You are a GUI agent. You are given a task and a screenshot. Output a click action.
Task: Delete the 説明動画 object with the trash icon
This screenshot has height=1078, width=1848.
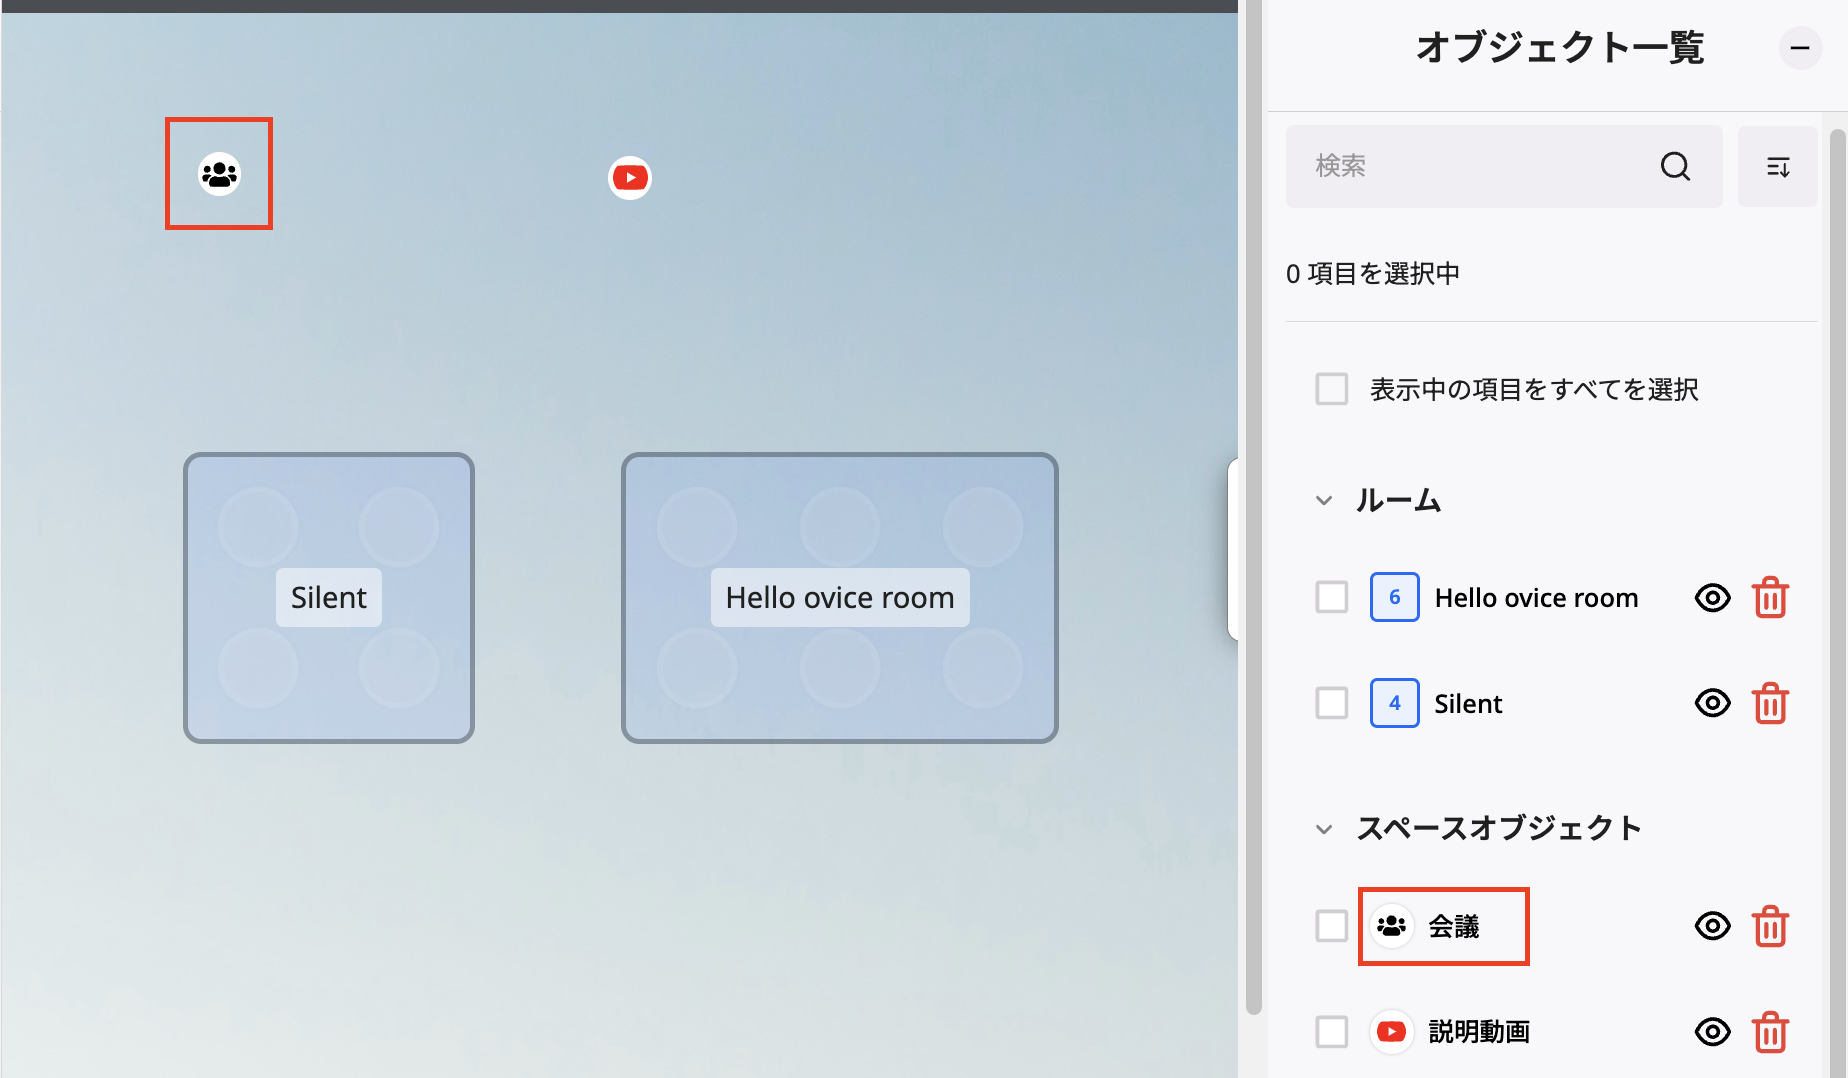pyautogui.click(x=1770, y=1032)
